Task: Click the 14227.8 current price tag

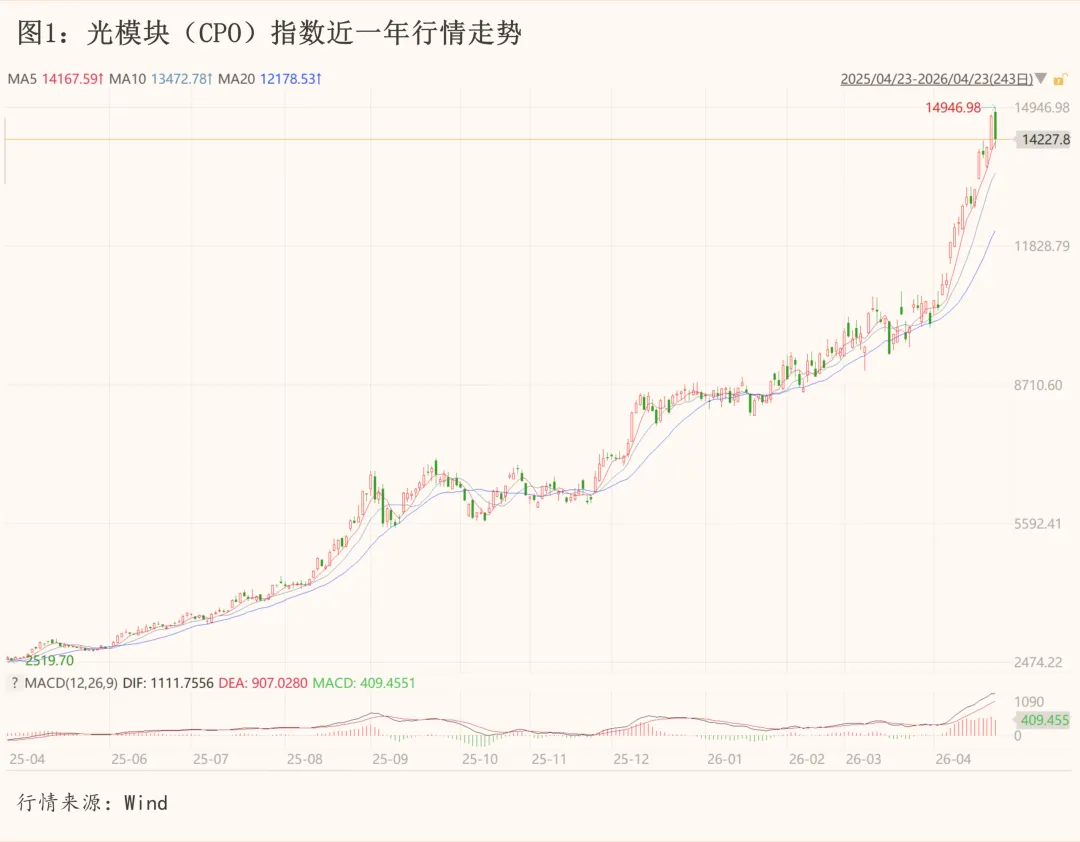Action: 1046,140
